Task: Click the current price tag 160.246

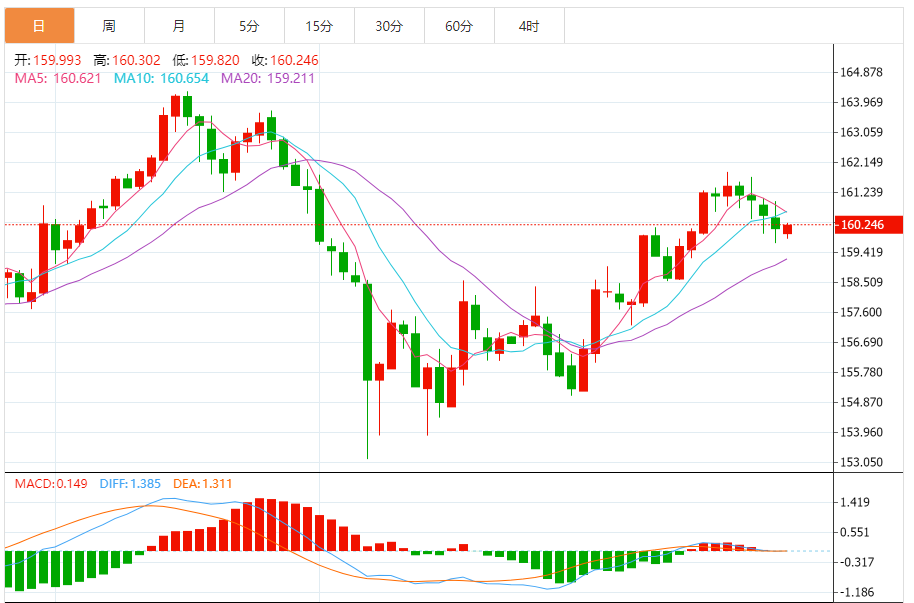Action: coord(861,225)
